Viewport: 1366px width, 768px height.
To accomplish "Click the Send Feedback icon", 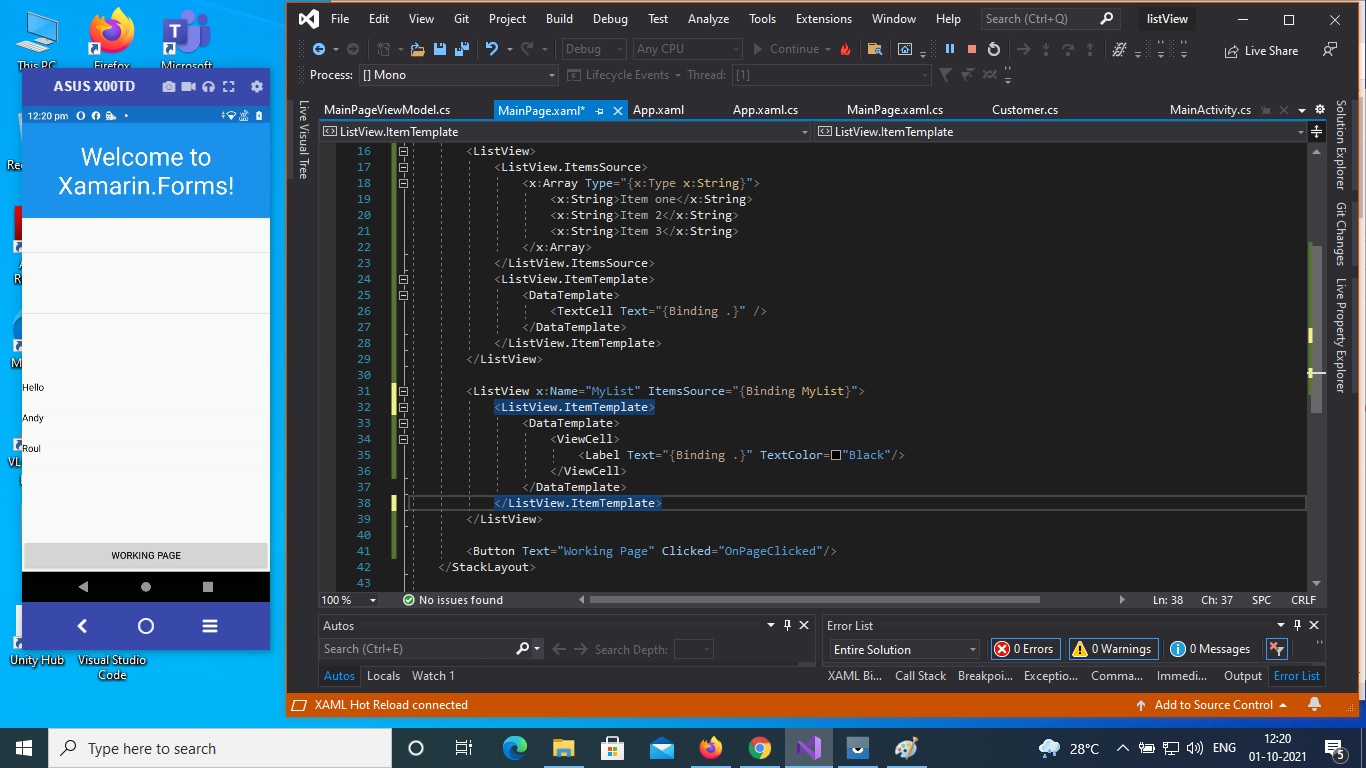I will pyautogui.click(x=1330, y=49).
